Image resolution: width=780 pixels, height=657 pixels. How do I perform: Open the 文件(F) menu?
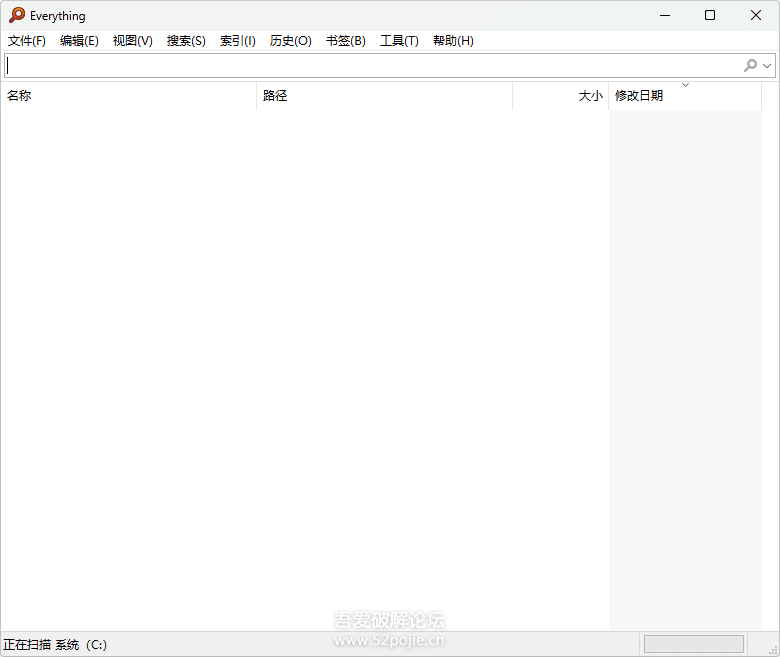(x=27, y=41)
